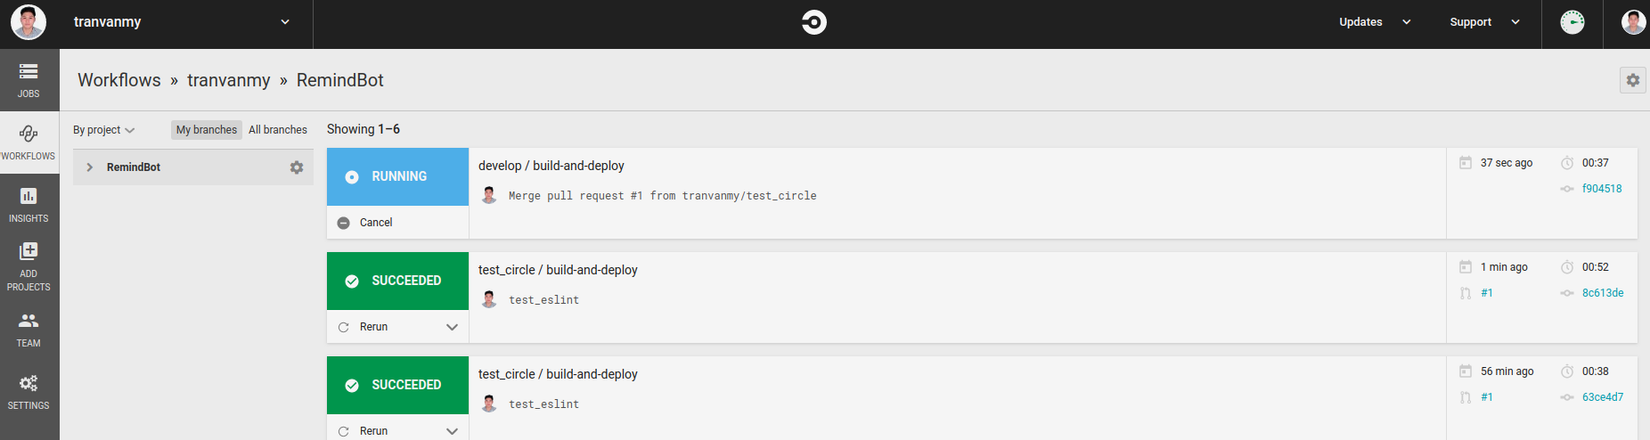Click the CircleCI logo in header

coord(814,22)
